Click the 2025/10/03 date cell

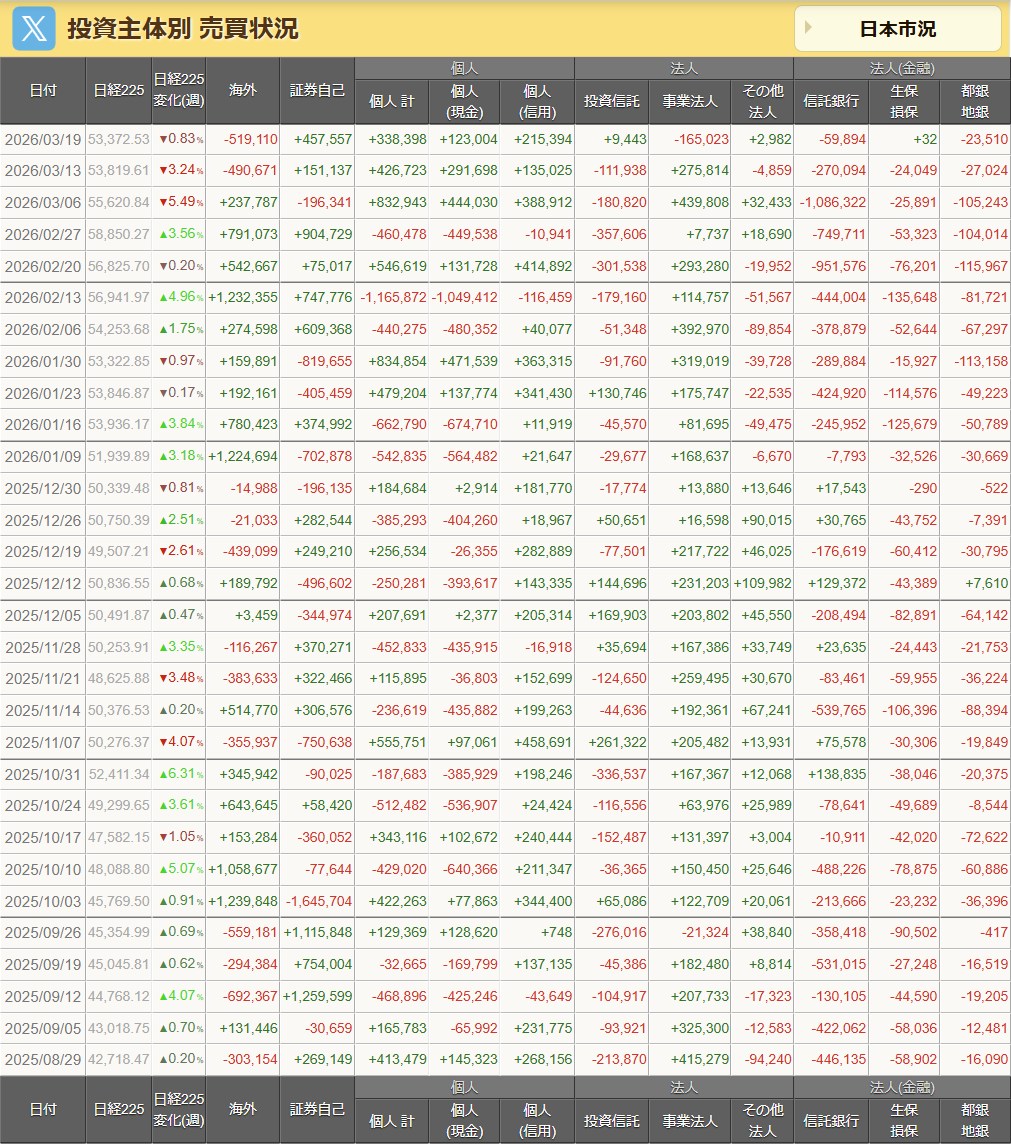pos(43,901)
